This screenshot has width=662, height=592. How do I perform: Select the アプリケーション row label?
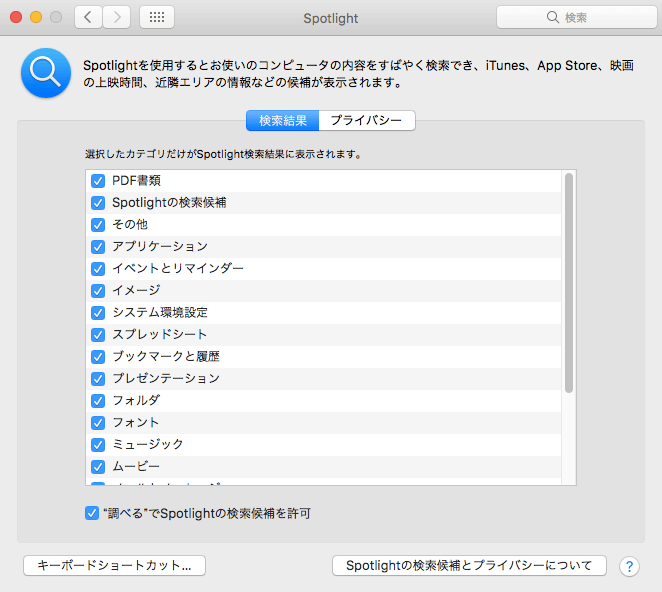(160, 247)
